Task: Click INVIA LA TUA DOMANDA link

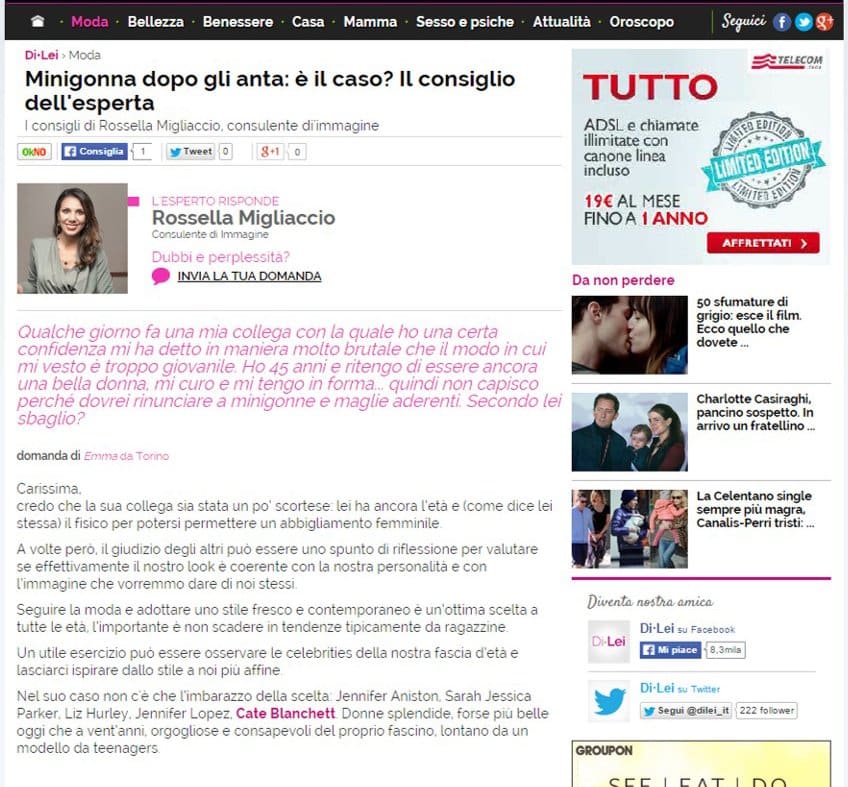Action: tap(249, 277)
